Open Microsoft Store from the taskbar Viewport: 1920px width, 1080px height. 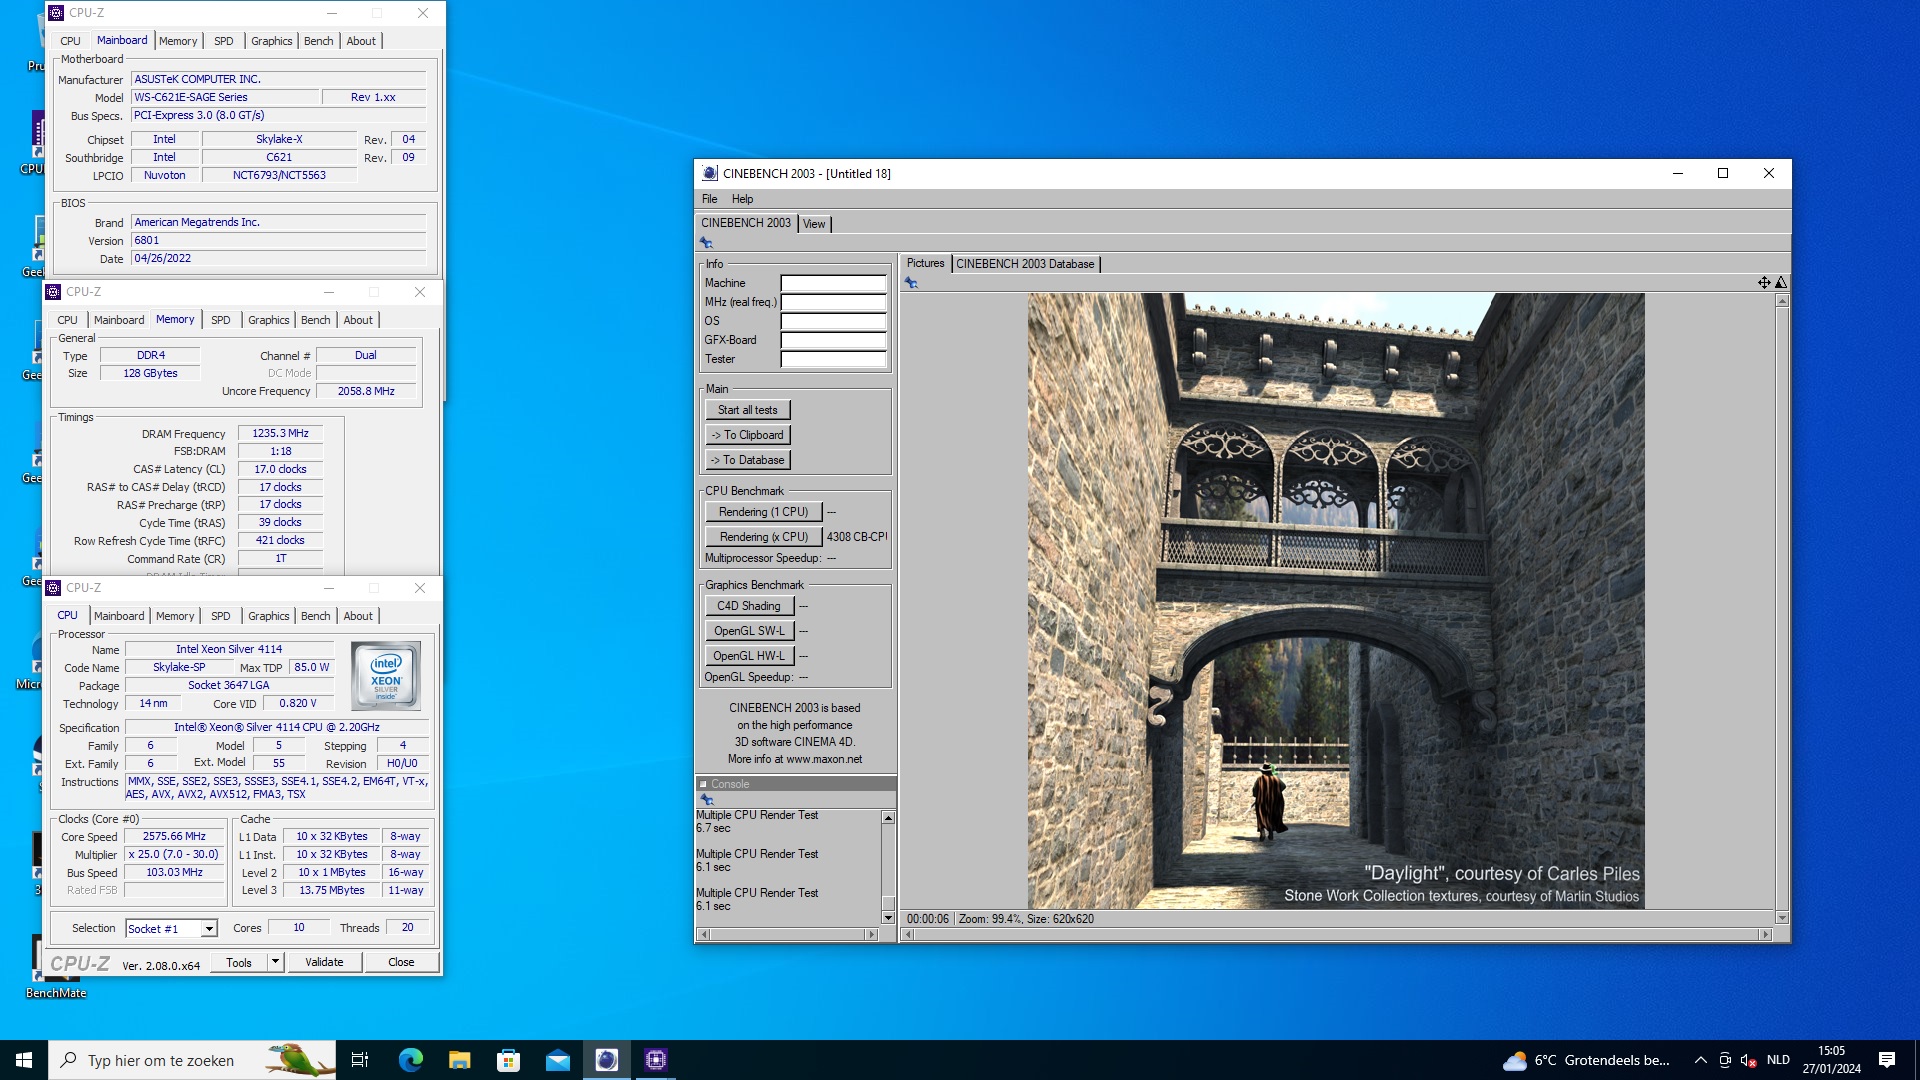pos(508,1060)
